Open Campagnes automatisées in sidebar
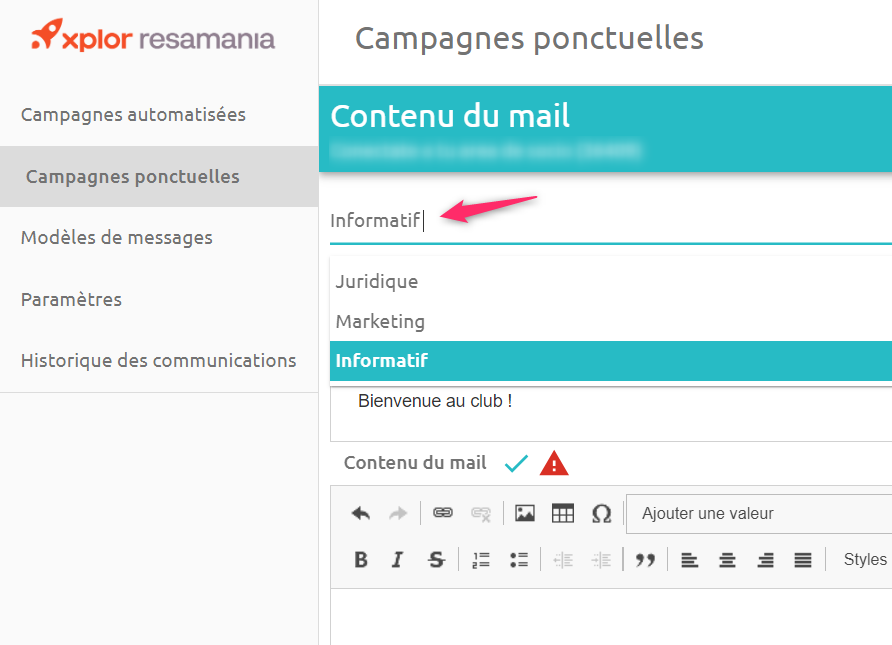Viewport: 892px width, 645px height. (133, 115)
